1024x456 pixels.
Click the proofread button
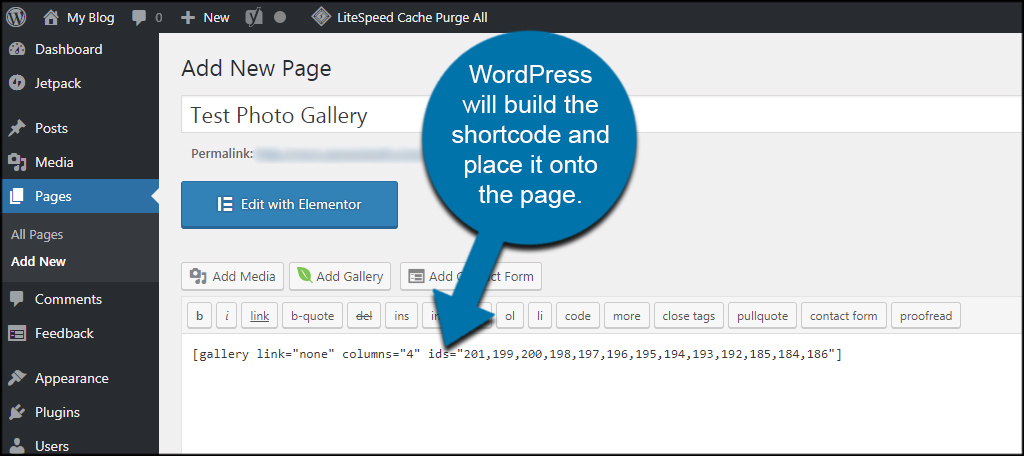926,316
